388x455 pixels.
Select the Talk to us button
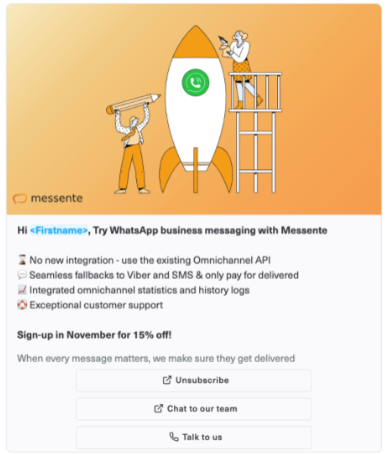tap(194, 437)
